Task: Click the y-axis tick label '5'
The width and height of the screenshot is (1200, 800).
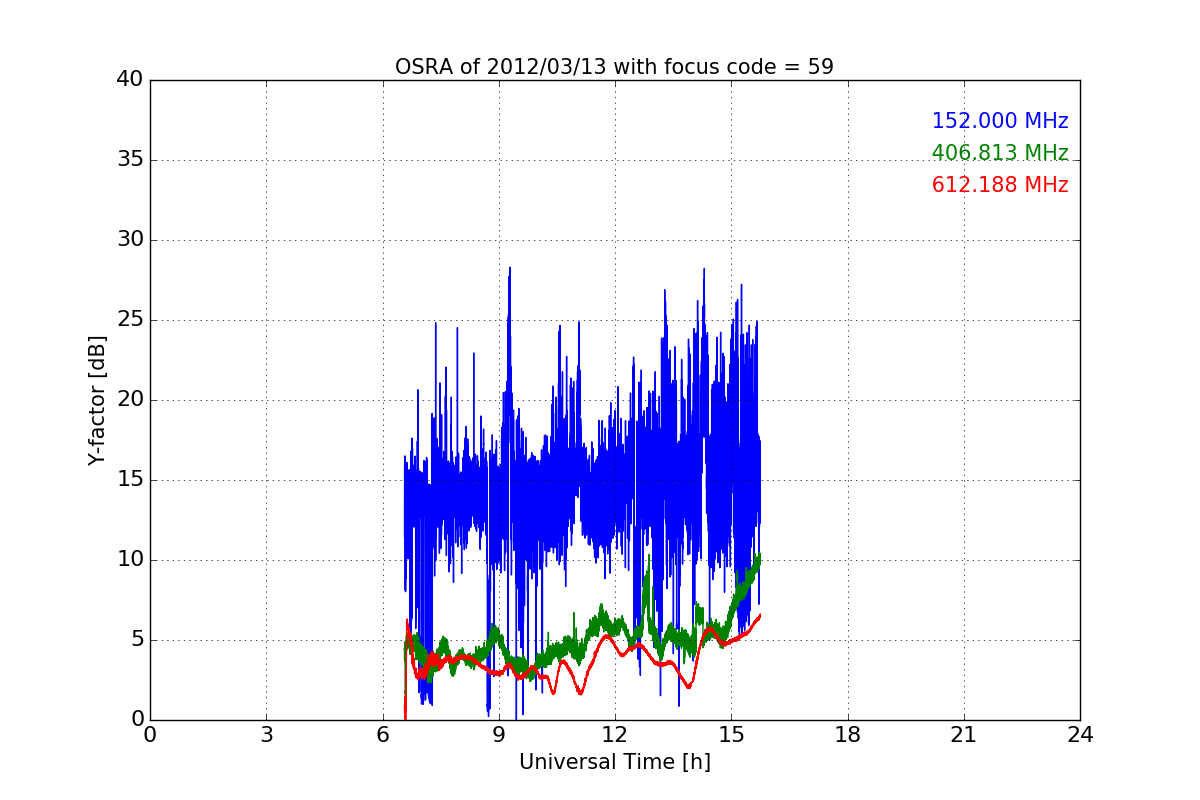Action: (x=136, y=640)
